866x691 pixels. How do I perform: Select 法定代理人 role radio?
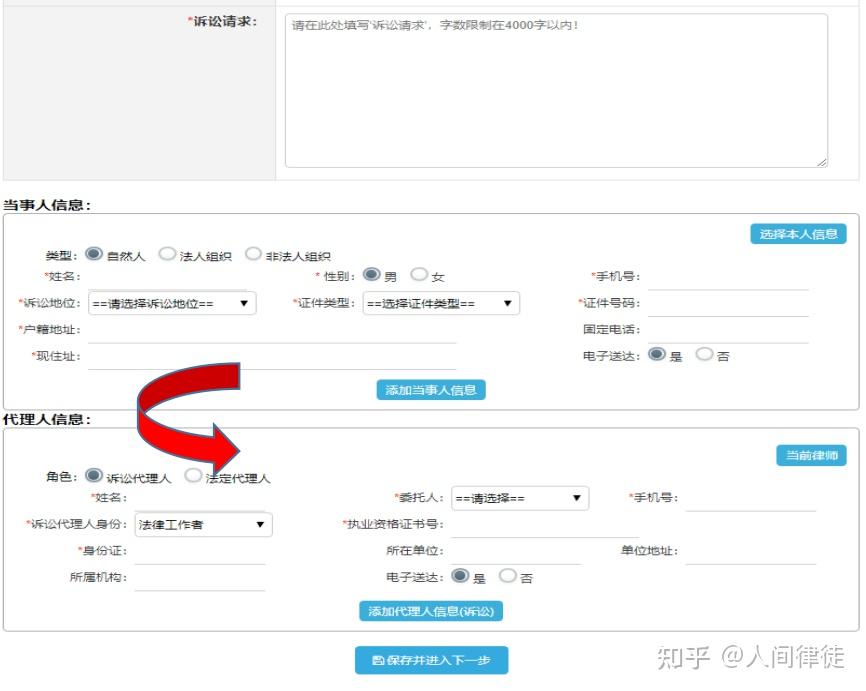193,476
